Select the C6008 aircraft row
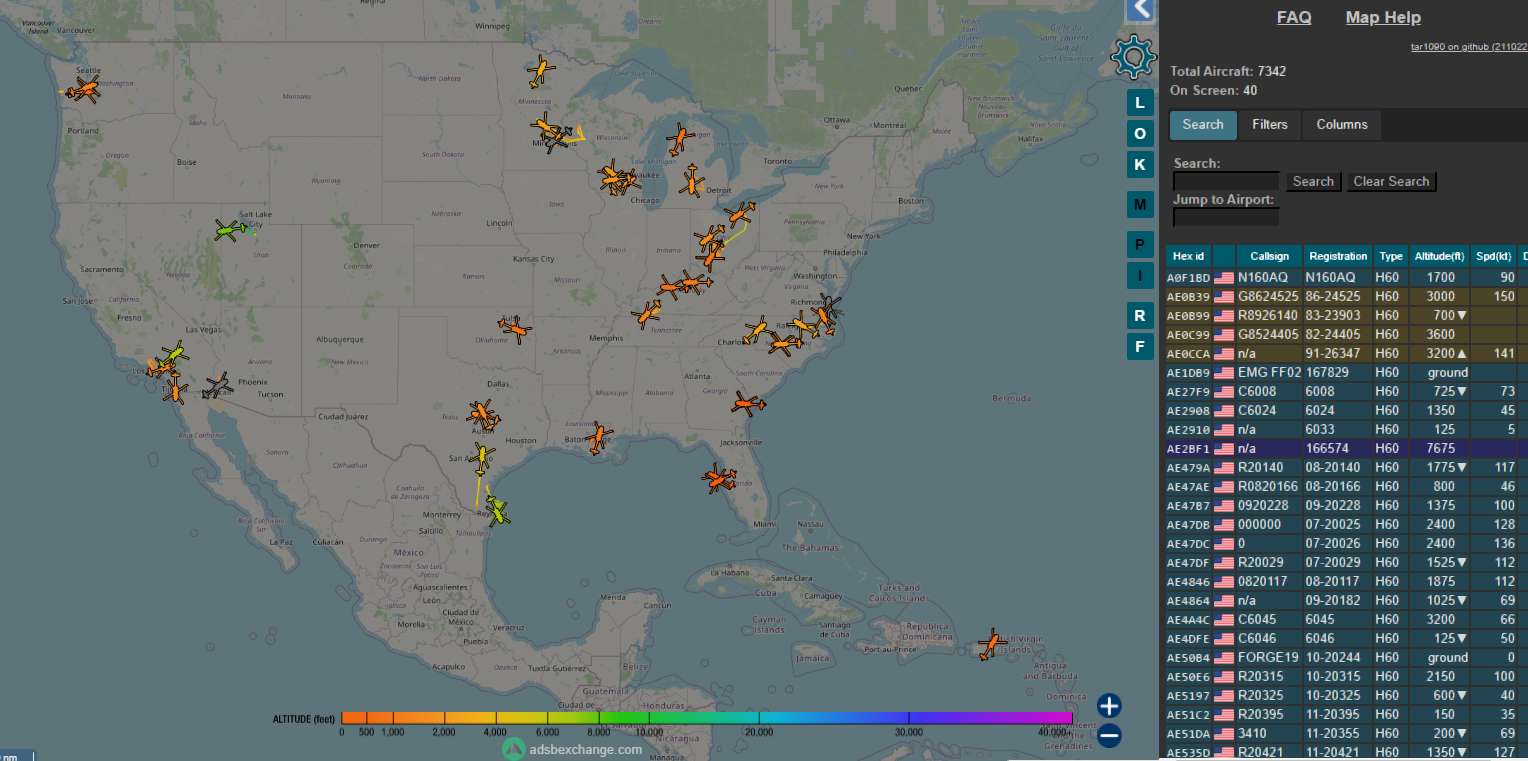 [1346, 391]
